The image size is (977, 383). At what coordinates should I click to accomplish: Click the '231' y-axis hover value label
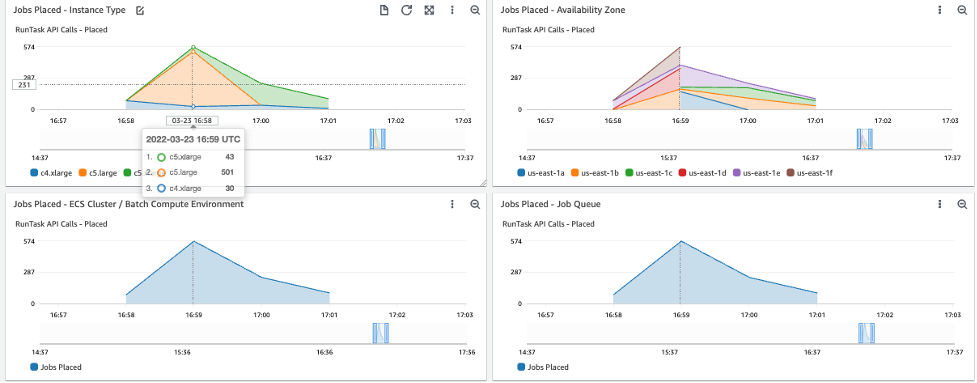[x=24, y=85]
